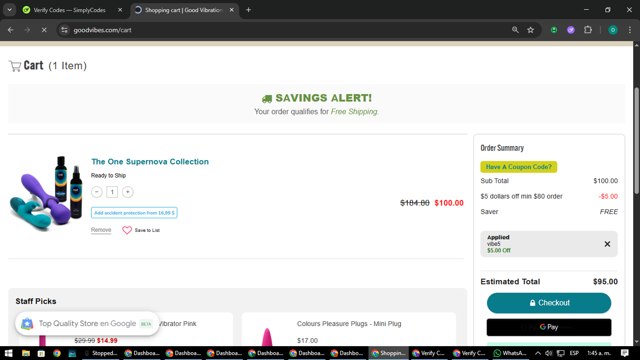The width and height of the screenshot is (640, 360).
Task: Open the green SimplyCodes extension icon
Action: tap(554, 30)
